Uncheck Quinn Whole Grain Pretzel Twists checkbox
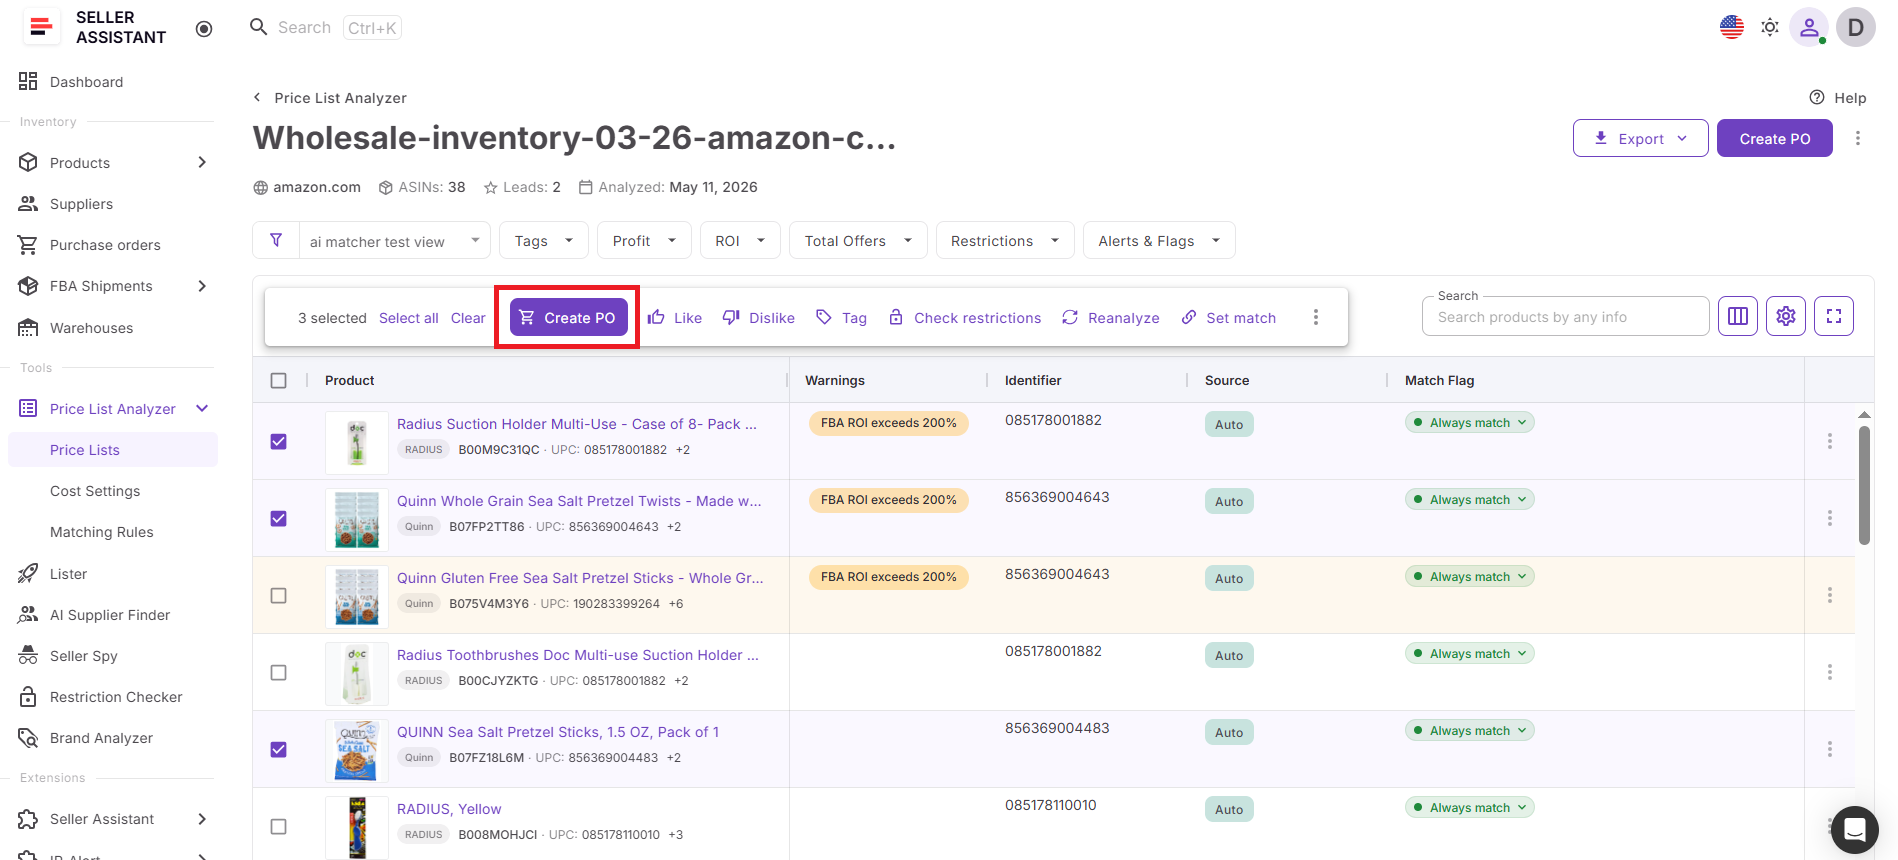 [x=279, y=518]
